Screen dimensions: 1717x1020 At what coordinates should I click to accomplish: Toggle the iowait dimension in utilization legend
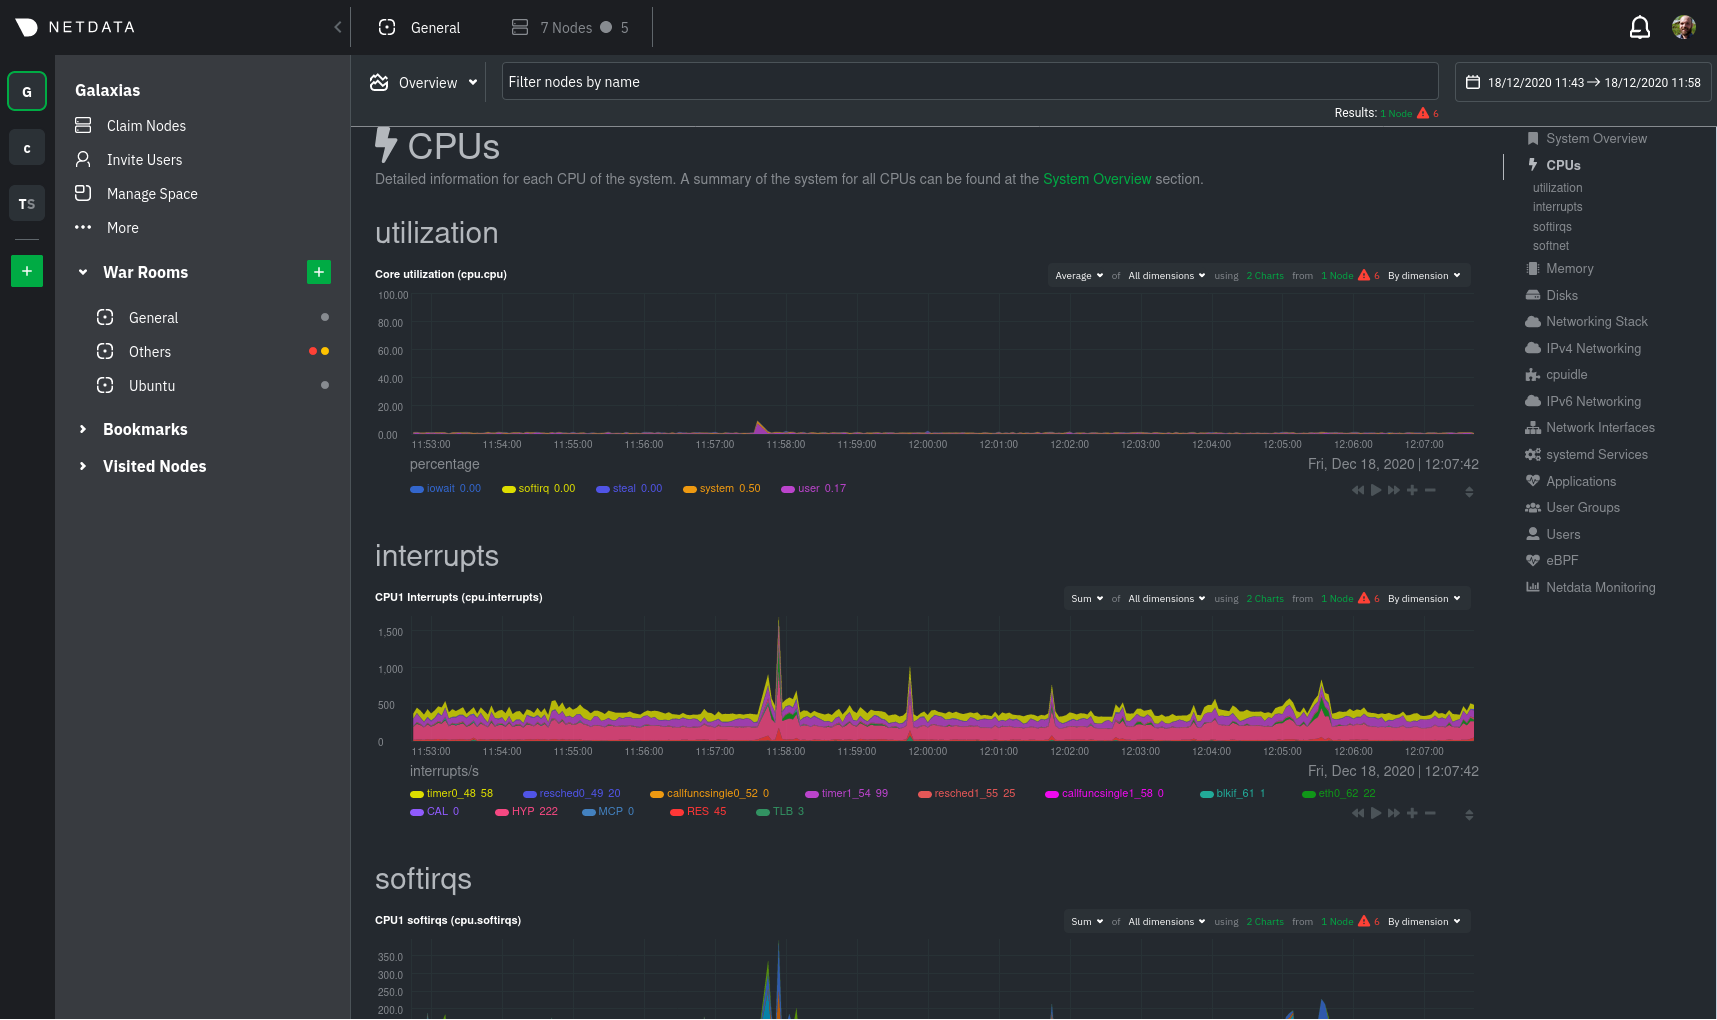pos(446,489)
